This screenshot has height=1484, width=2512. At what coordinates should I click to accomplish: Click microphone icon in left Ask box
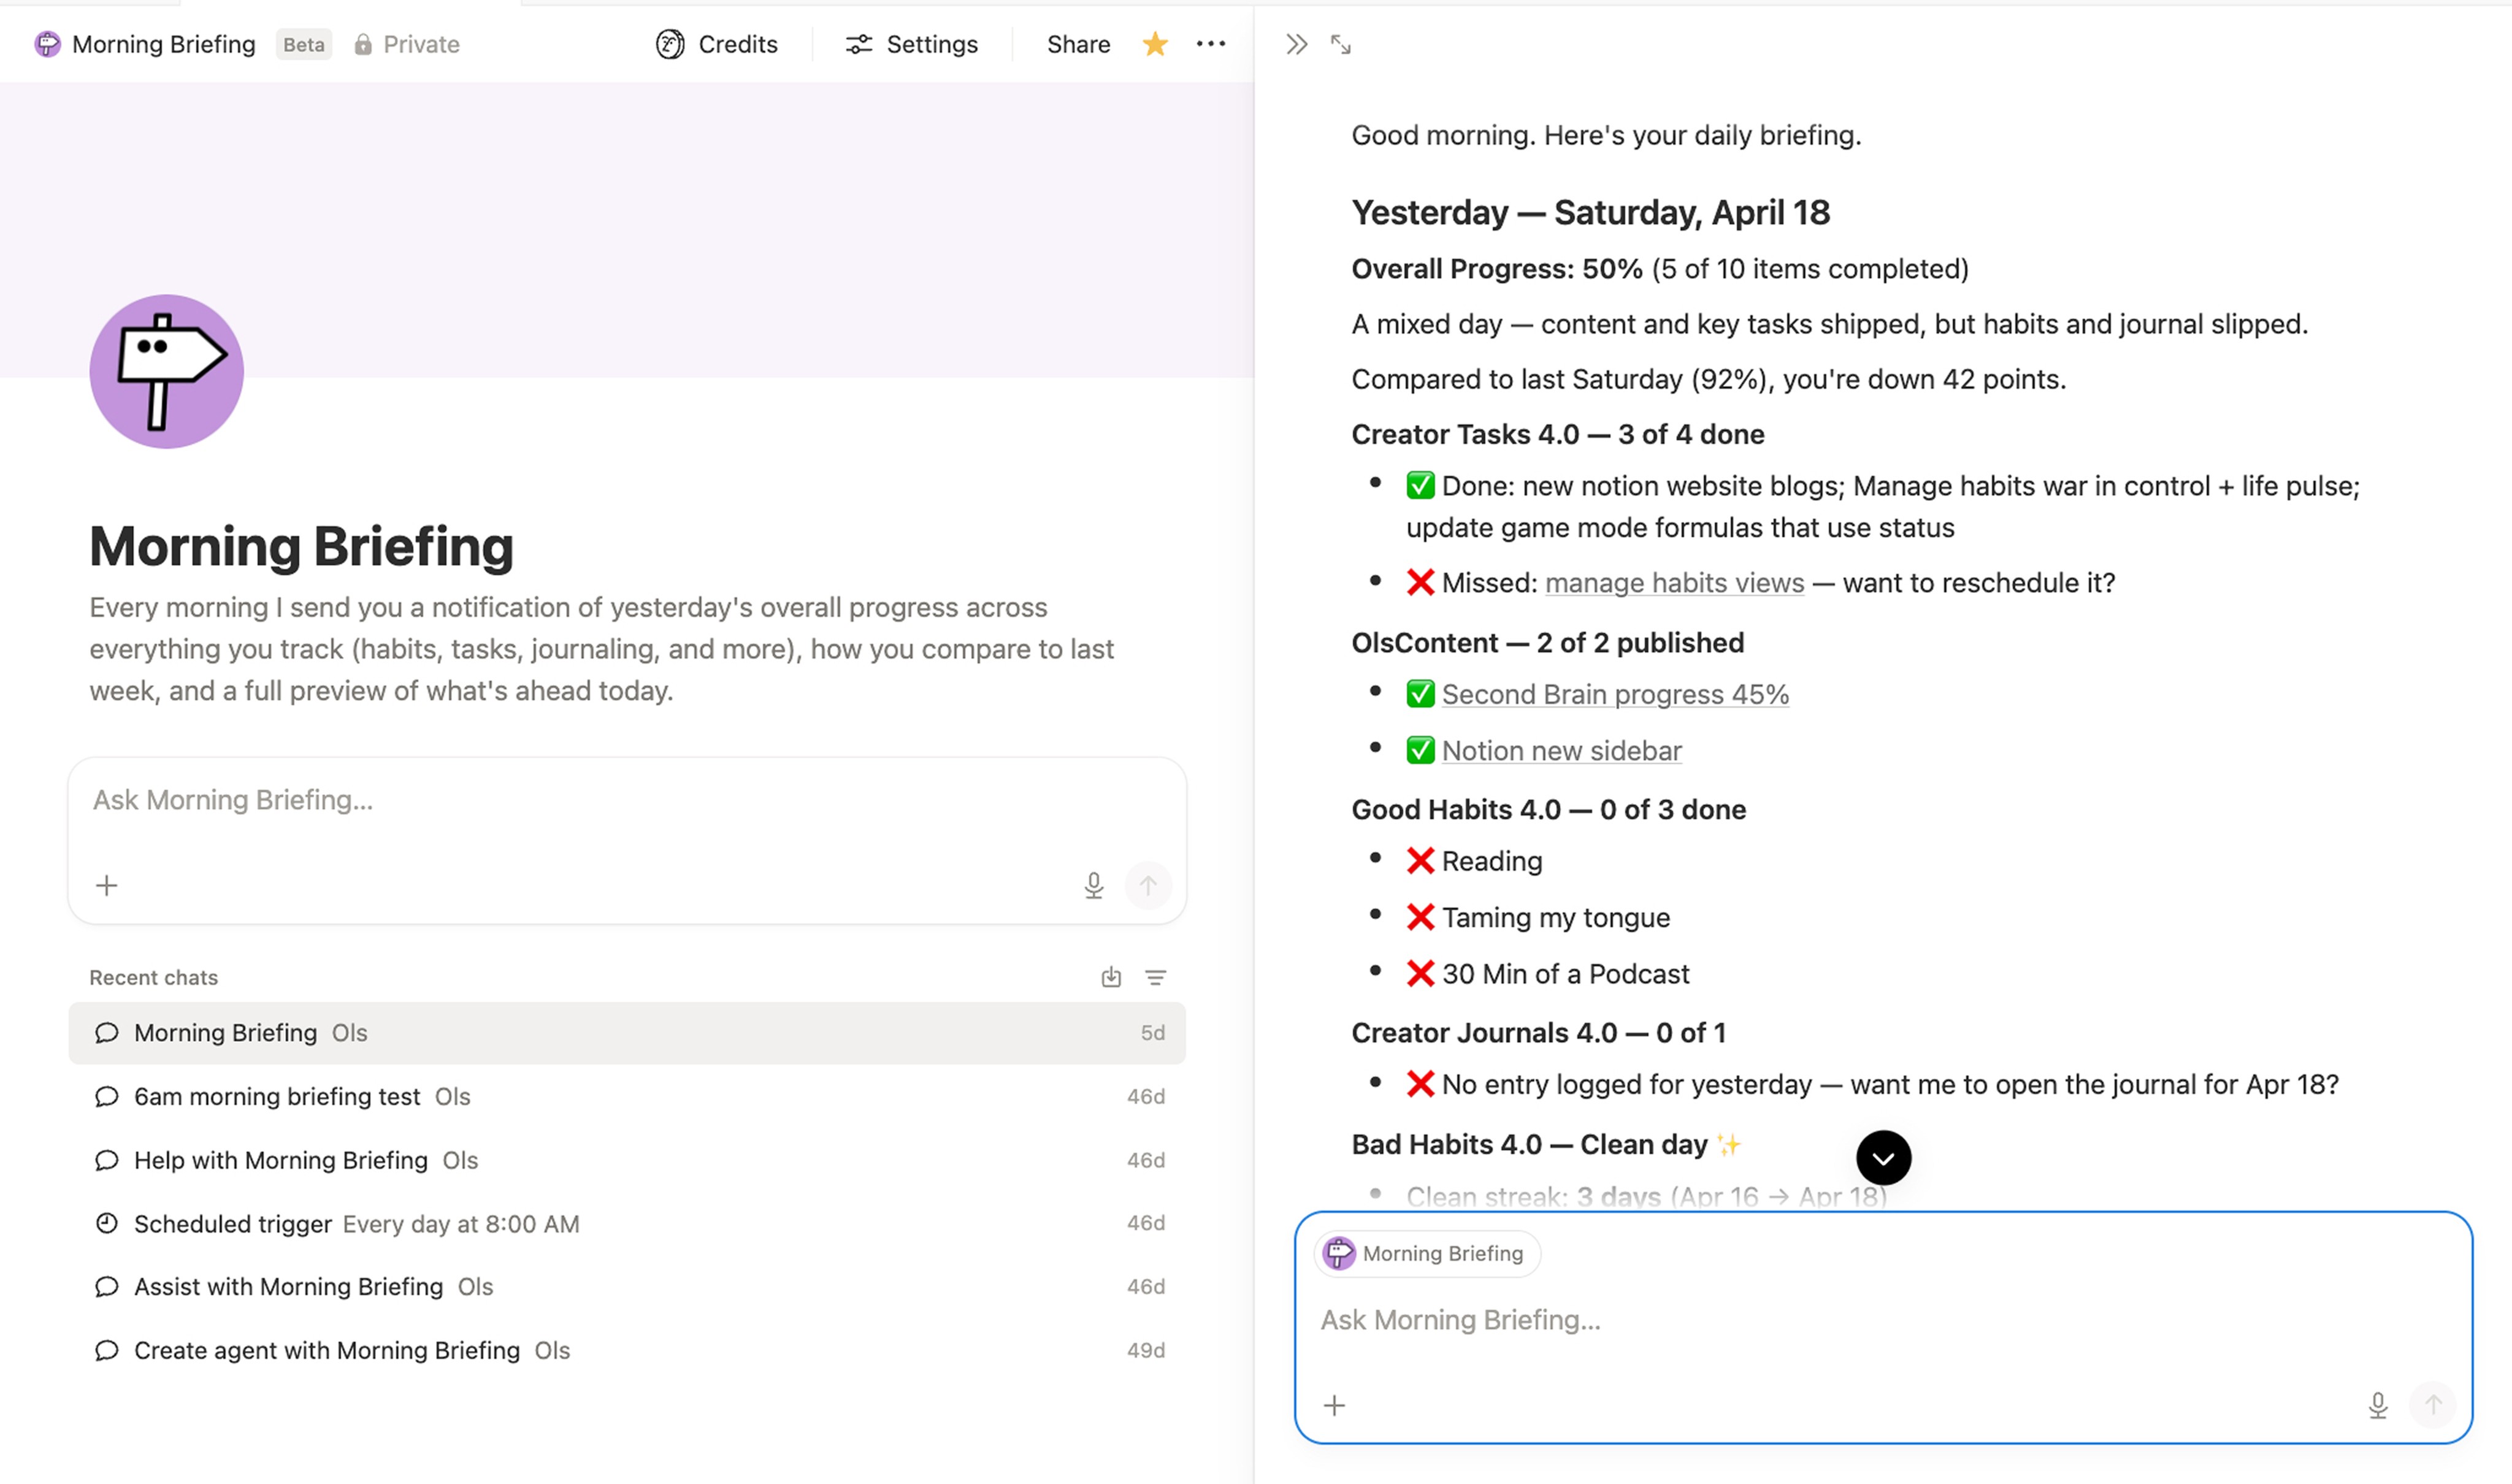(1093, 885)
